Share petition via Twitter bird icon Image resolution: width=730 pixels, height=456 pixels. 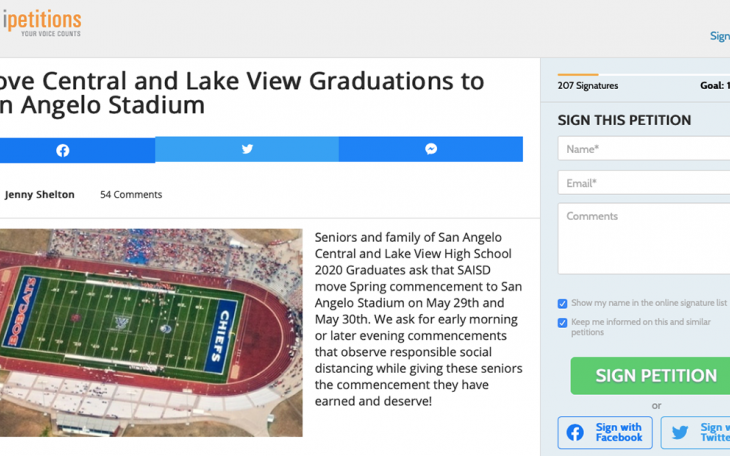tap(247, 149)
